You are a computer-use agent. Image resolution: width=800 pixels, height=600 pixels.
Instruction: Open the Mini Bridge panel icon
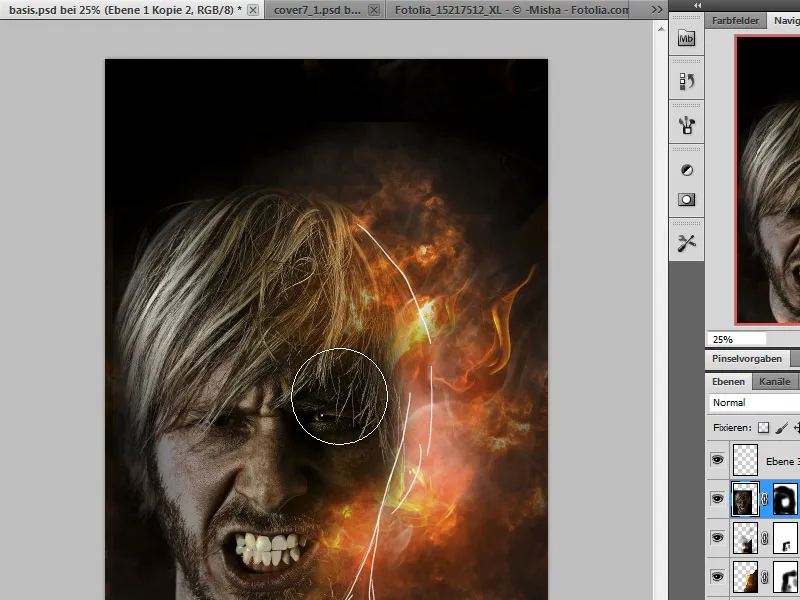pos(686,39)
